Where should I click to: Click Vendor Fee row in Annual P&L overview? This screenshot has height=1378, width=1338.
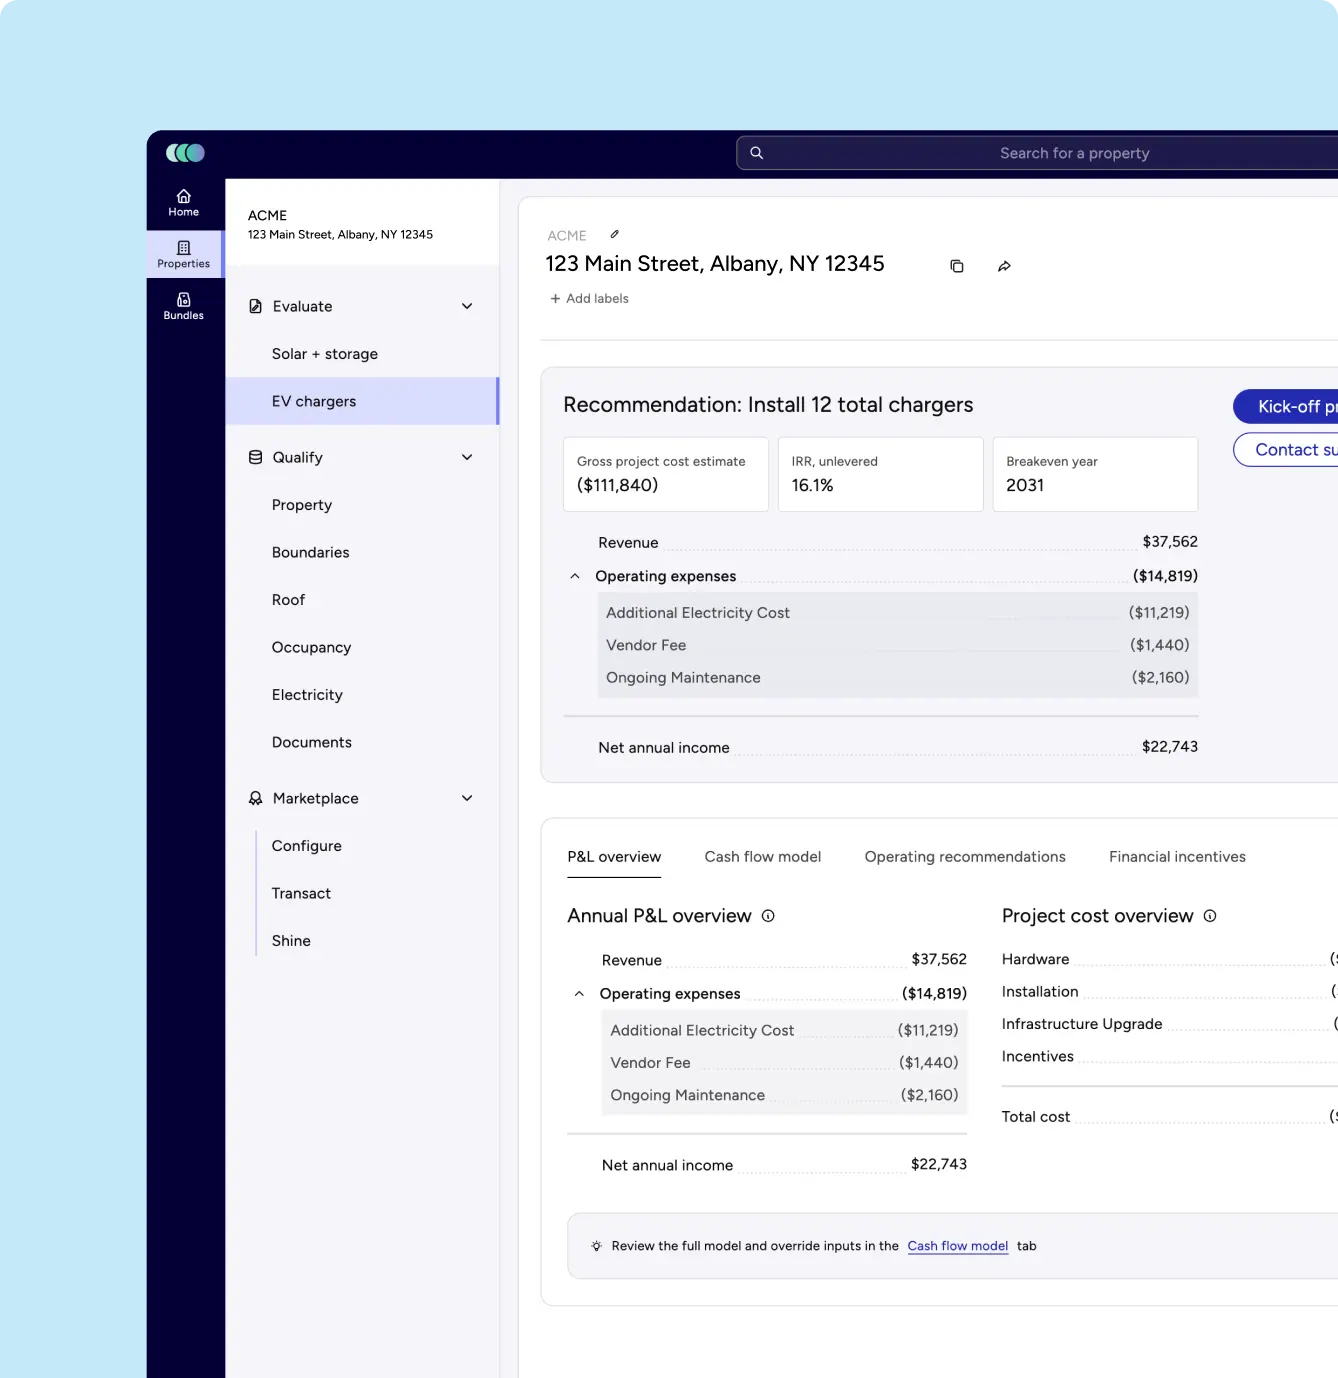coord(784,1063)
